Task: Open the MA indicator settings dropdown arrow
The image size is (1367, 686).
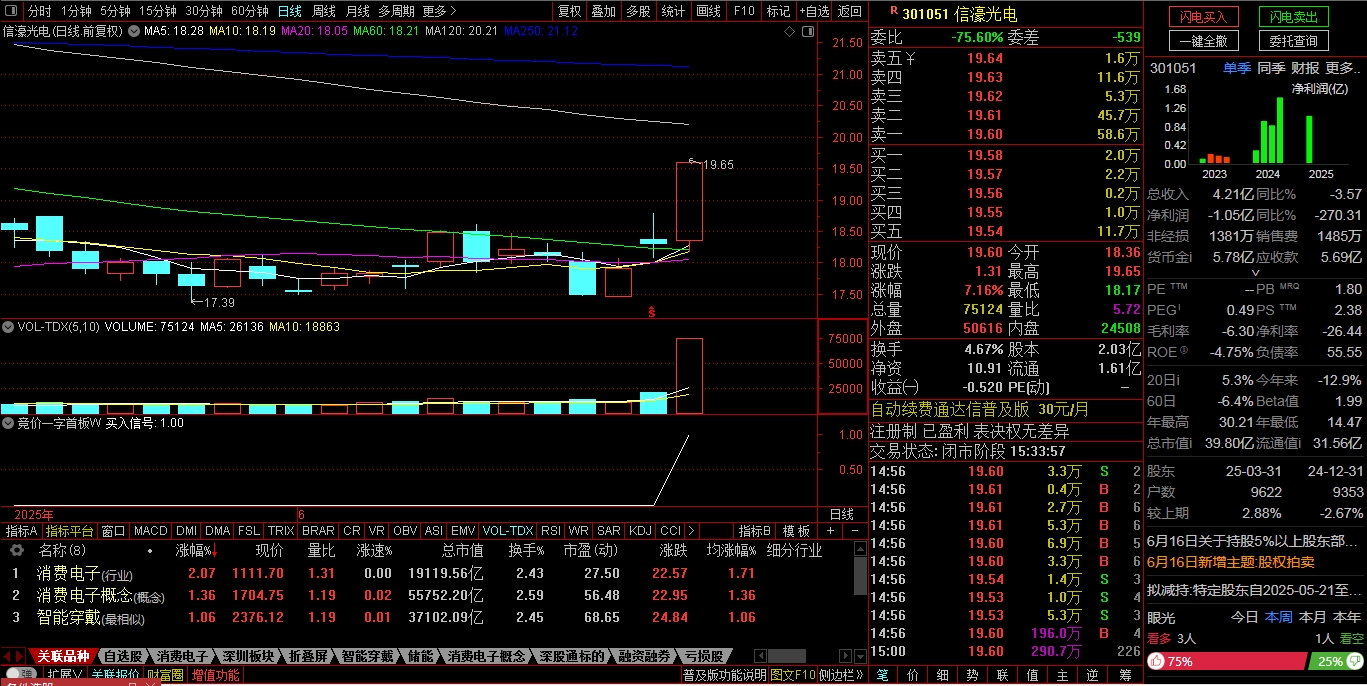Action: tap(132, 31)
